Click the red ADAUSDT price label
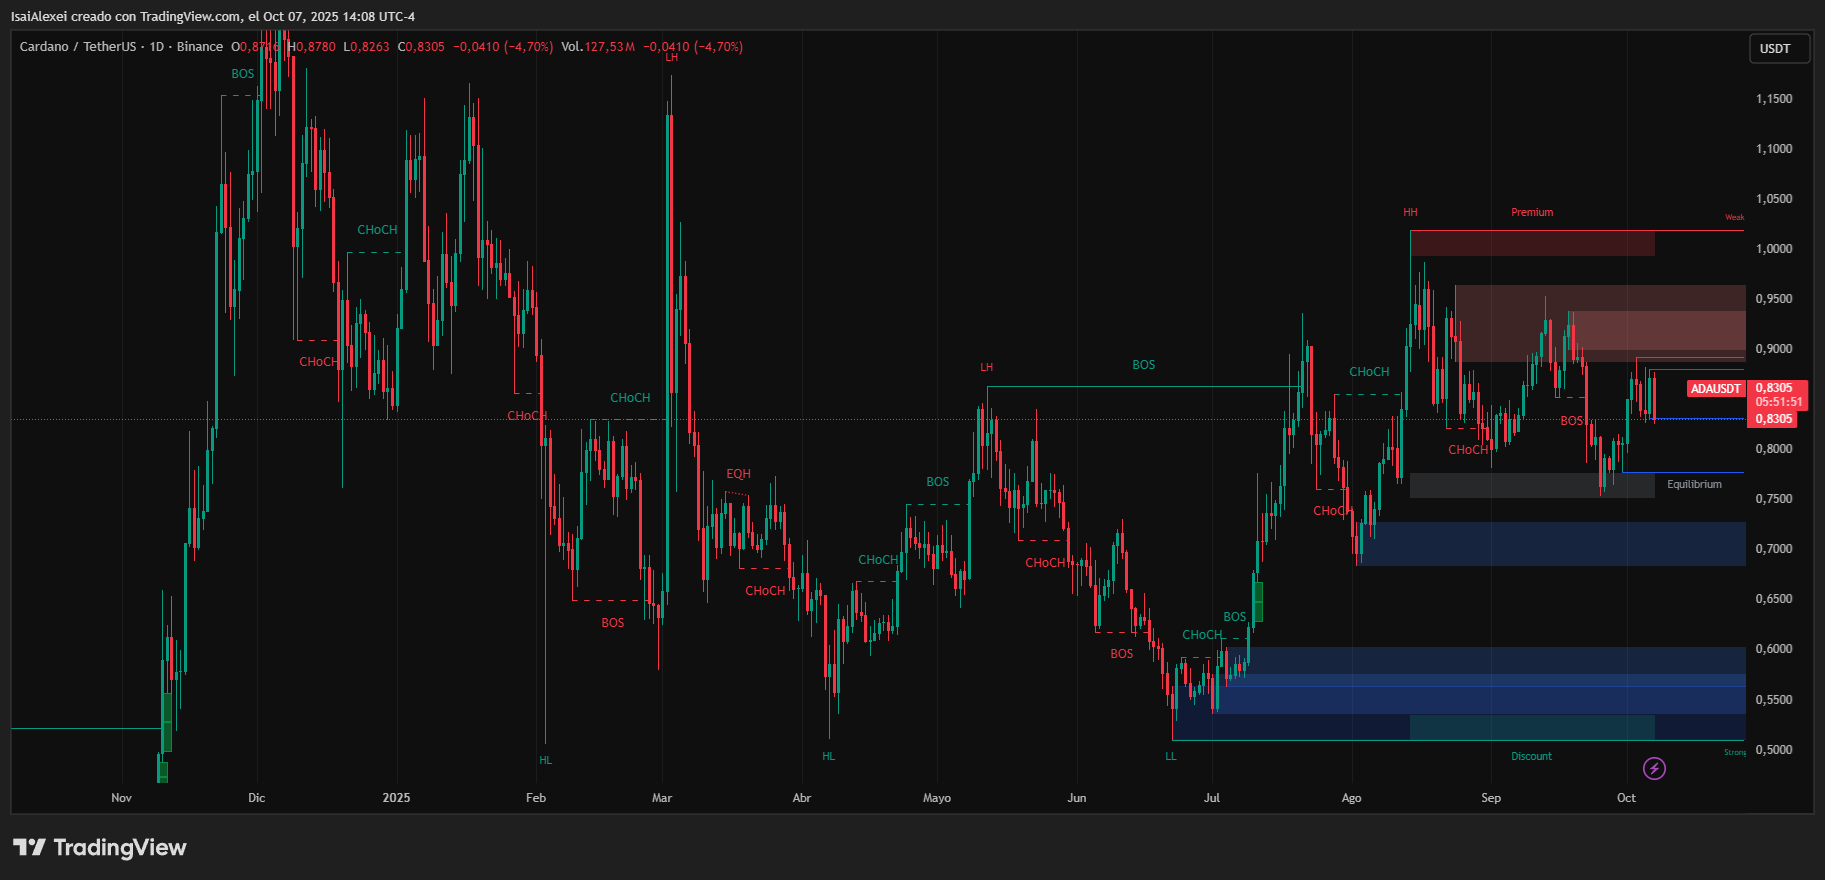Viewport: 1825px width, 880px height. 1716,389
